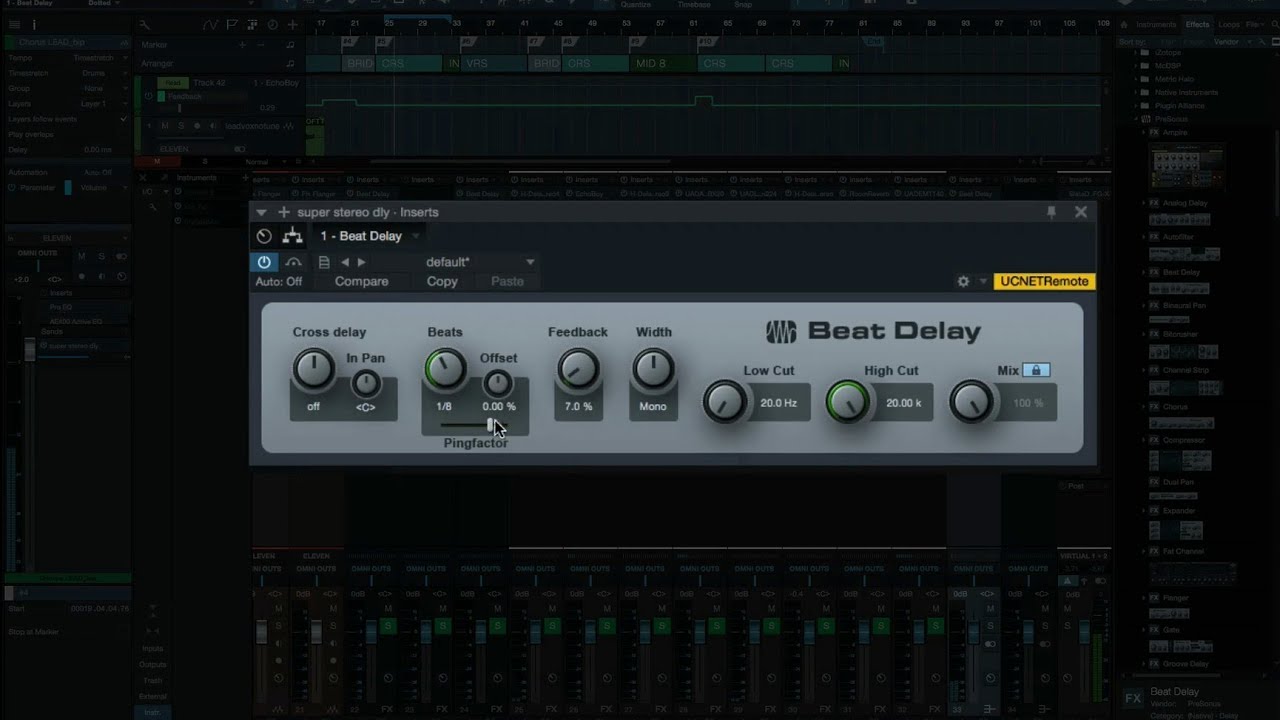
Task: Close the super stereo dly inserts window
Action: pyautogui.click(x=1081, y=212)
